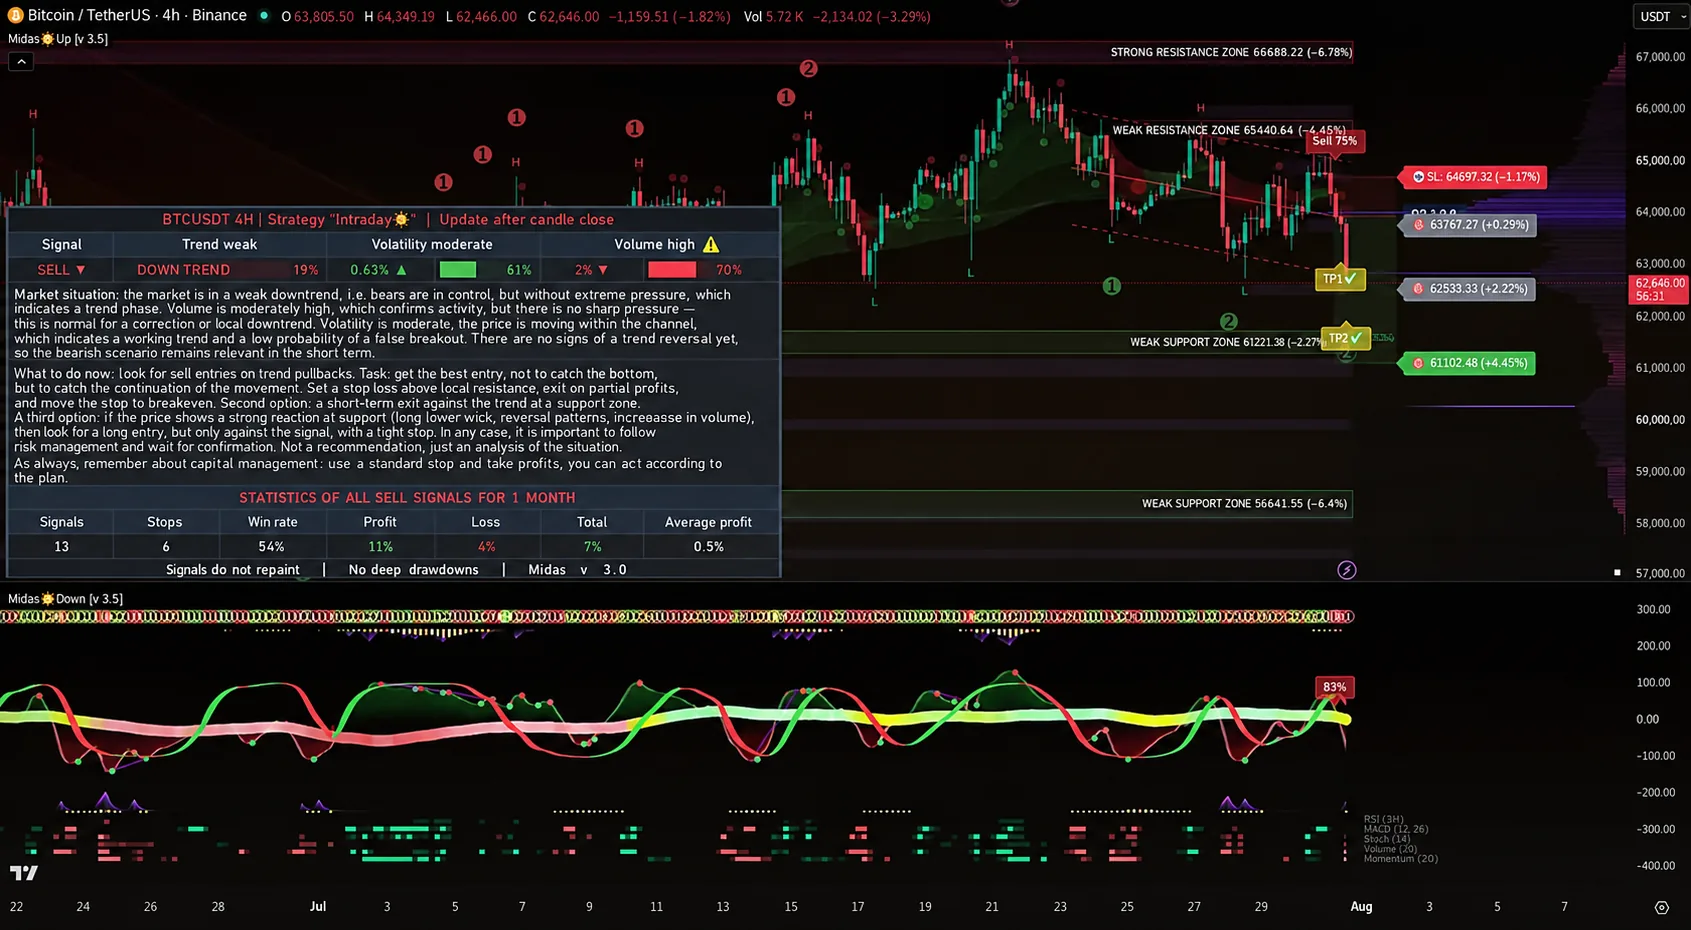Click the red volume bar swatch
Screen dimensions: 1691x930
click(672, 270)
